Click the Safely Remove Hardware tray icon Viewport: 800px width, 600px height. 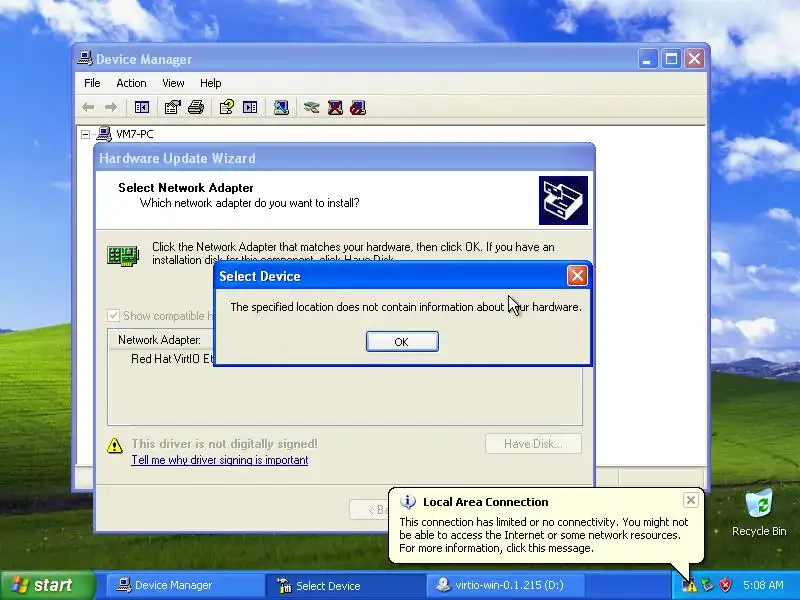(x=707, y=585)
